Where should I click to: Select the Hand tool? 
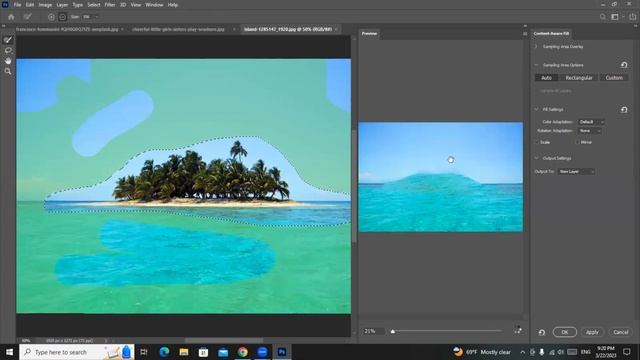click(8, 61)
